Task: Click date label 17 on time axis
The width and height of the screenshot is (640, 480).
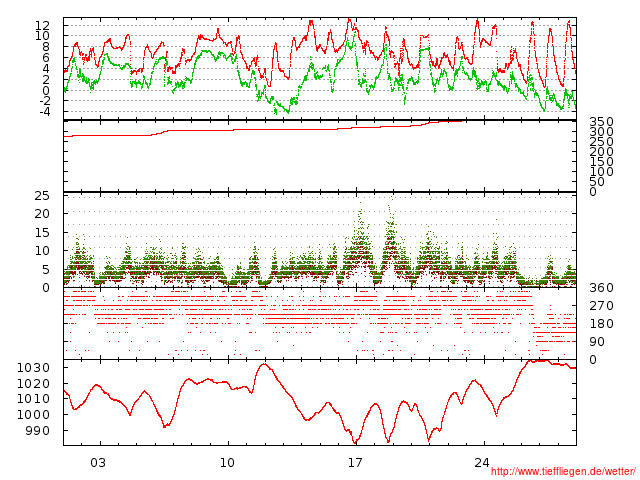Action: click(x=355, y=463)
